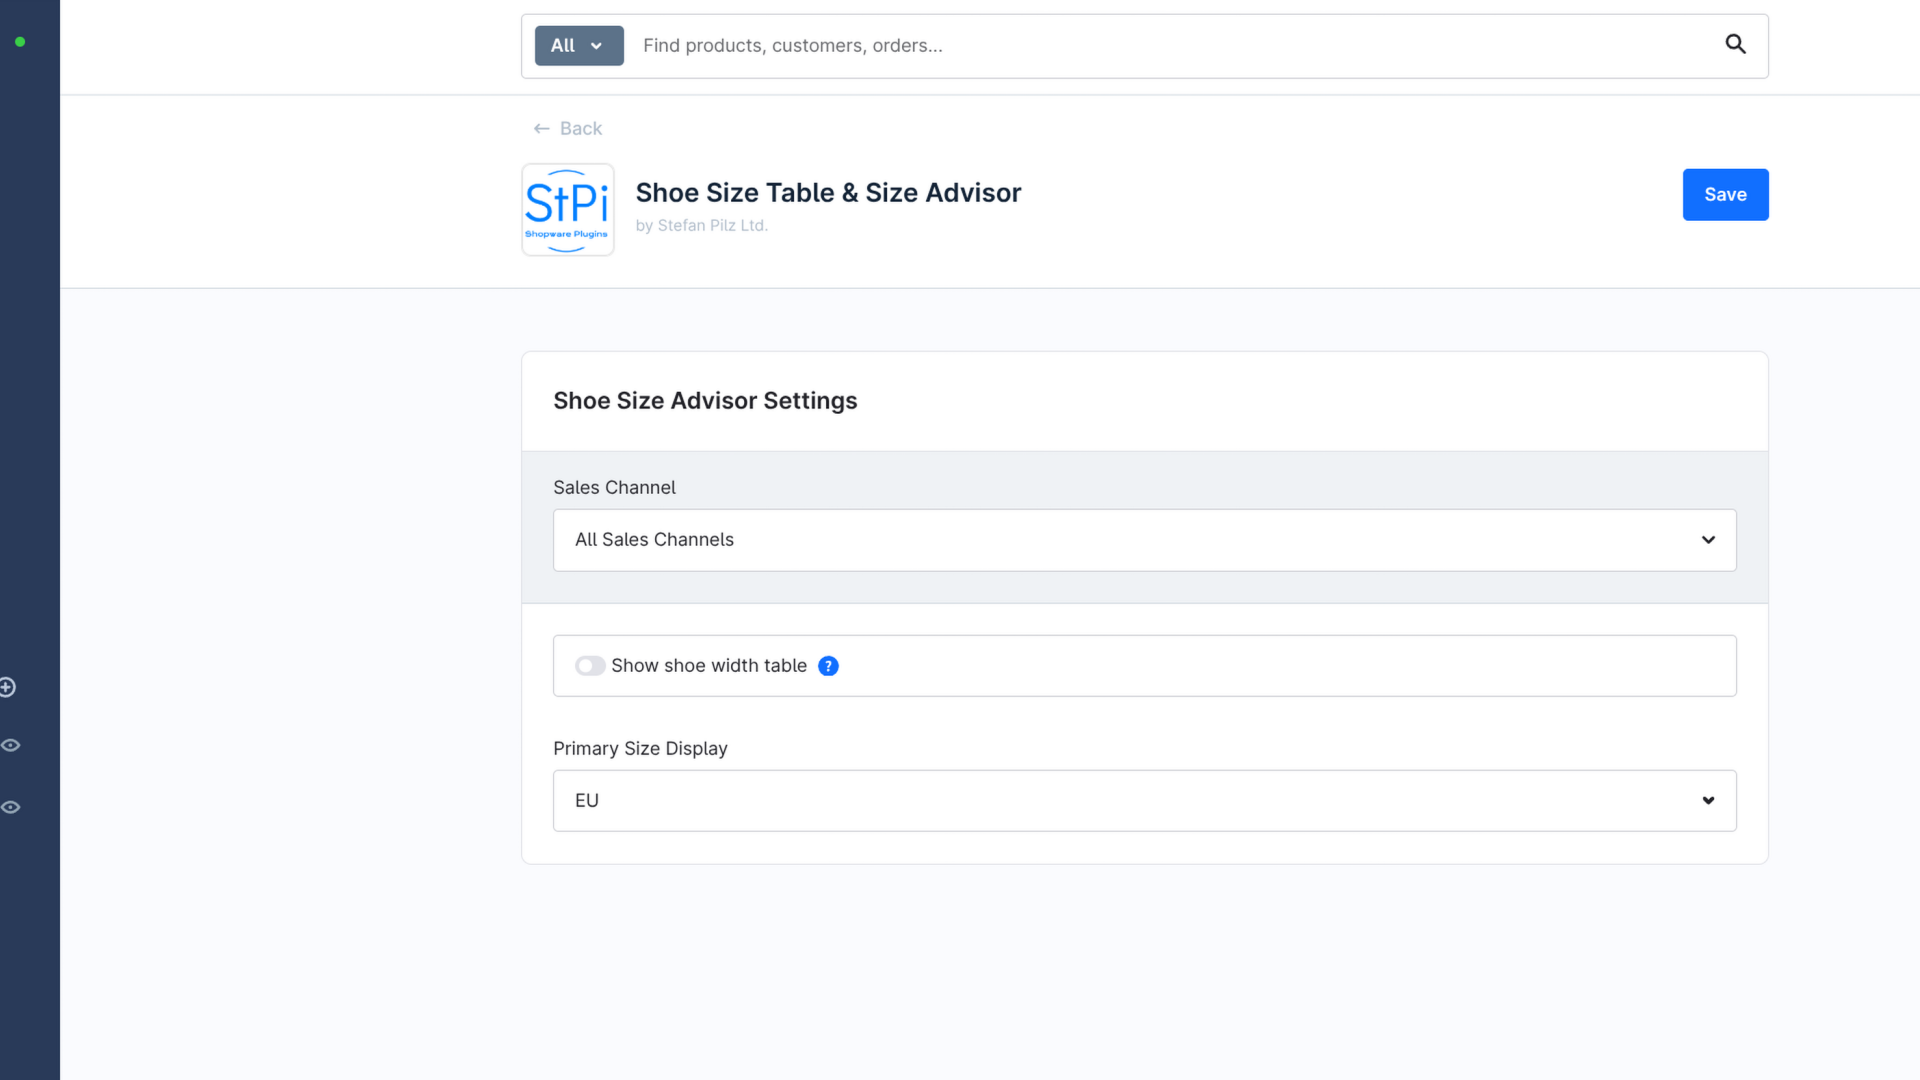Click the upper eye icon in sidebar
Viewport: 1920px width, 1080px height.
pyautogui.click(x=11, y=745)
